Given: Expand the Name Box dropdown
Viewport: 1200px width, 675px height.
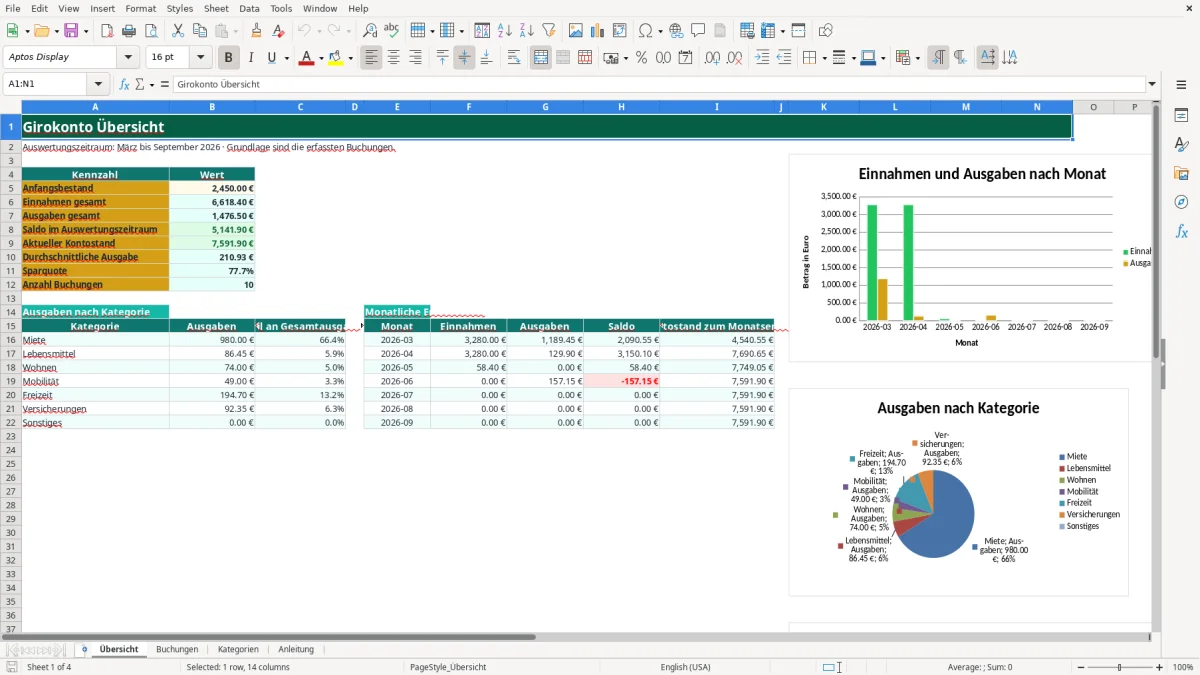Looking at the screenshot, I should point(98,85).
